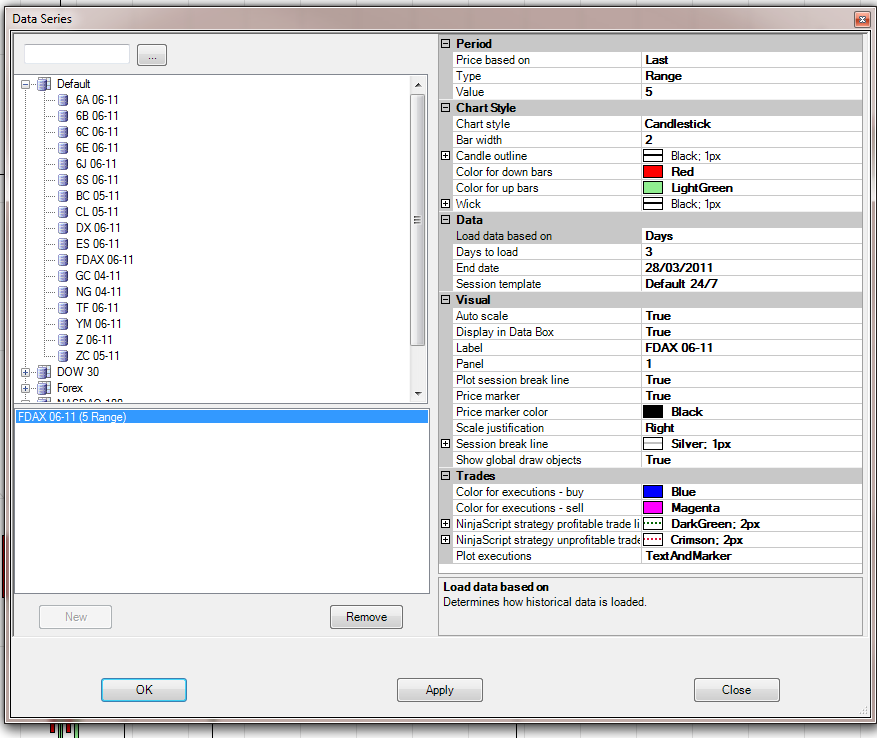Select the 6J 06-11 instrument icon
The width and height of the screenshot is (877, 738).
click(x=64, y=164)
